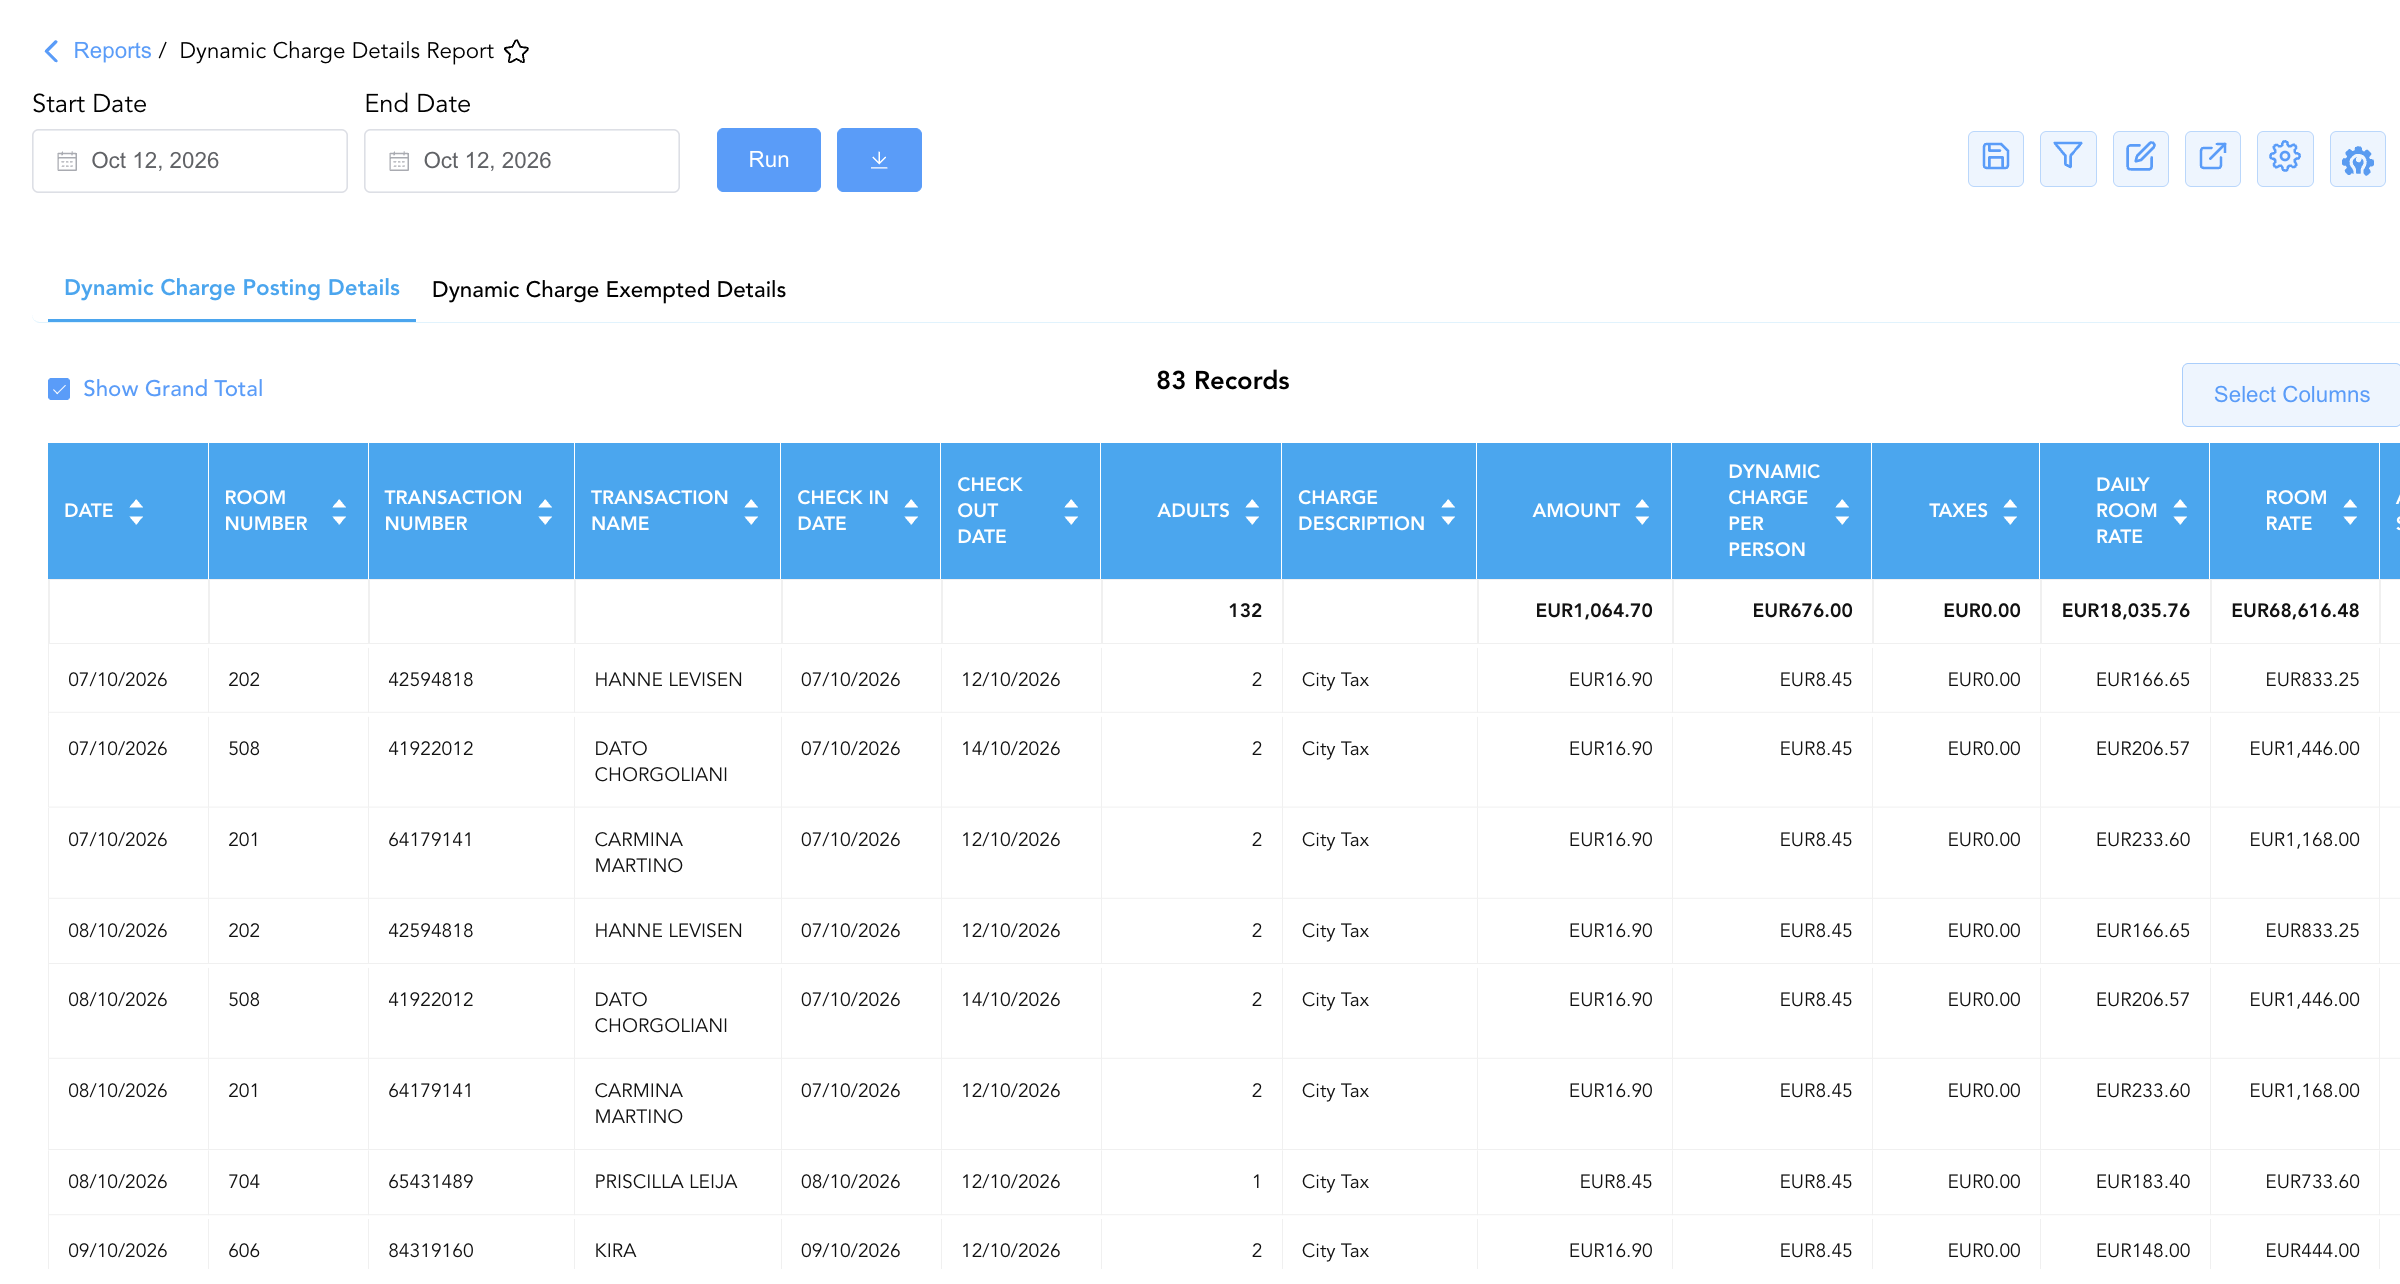Click the download arrow button
Screen dimensions: 2400x1284
879,160
